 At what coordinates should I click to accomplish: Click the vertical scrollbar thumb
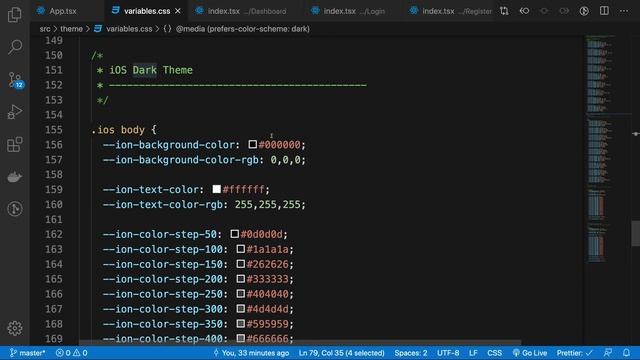636,233
